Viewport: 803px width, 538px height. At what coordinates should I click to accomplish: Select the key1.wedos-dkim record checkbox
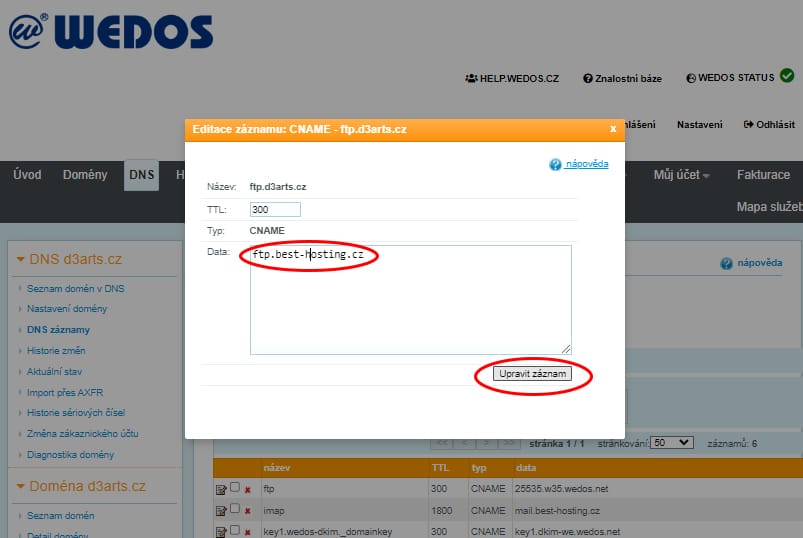coord(235,529)
